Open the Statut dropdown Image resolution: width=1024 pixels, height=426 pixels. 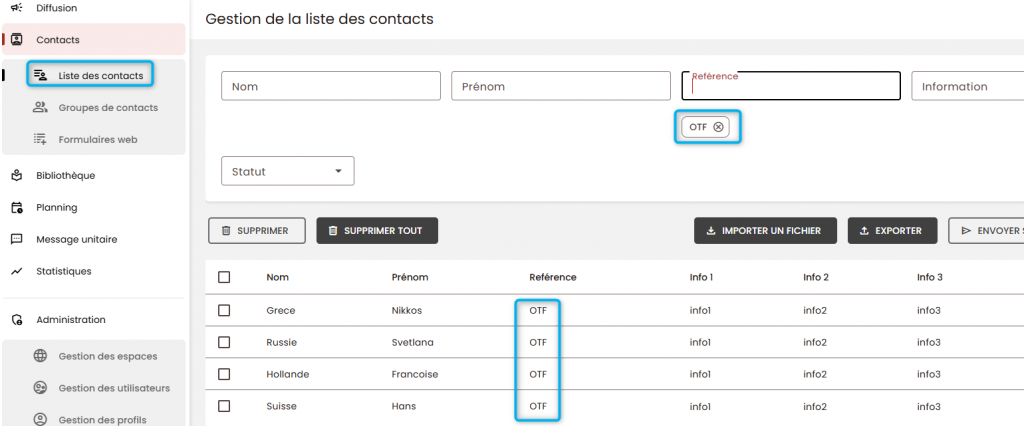coord(288,171)
